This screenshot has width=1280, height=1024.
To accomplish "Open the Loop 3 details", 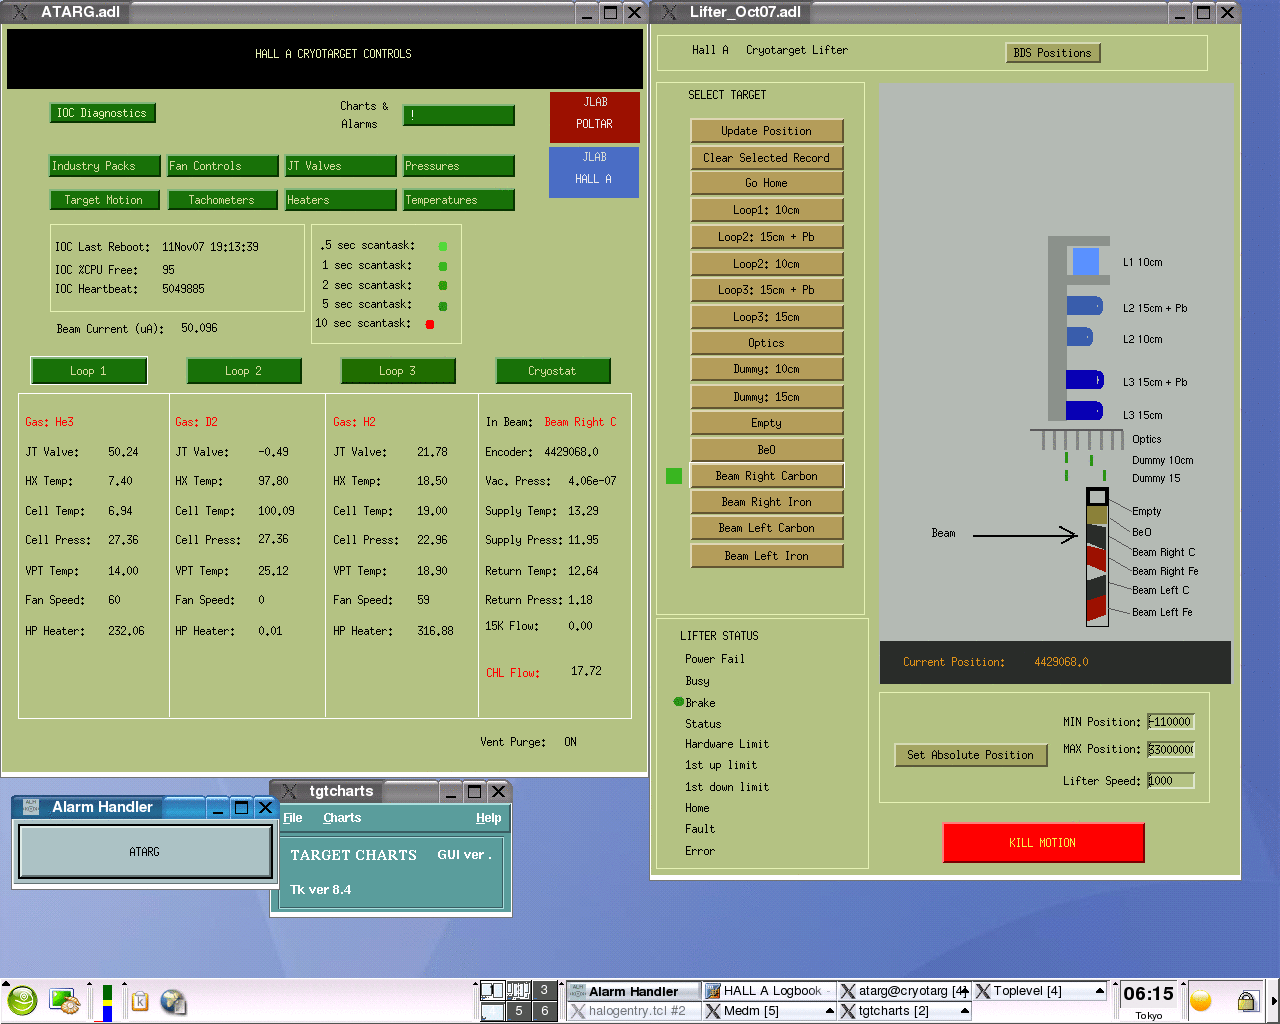I will pos(398,371).
